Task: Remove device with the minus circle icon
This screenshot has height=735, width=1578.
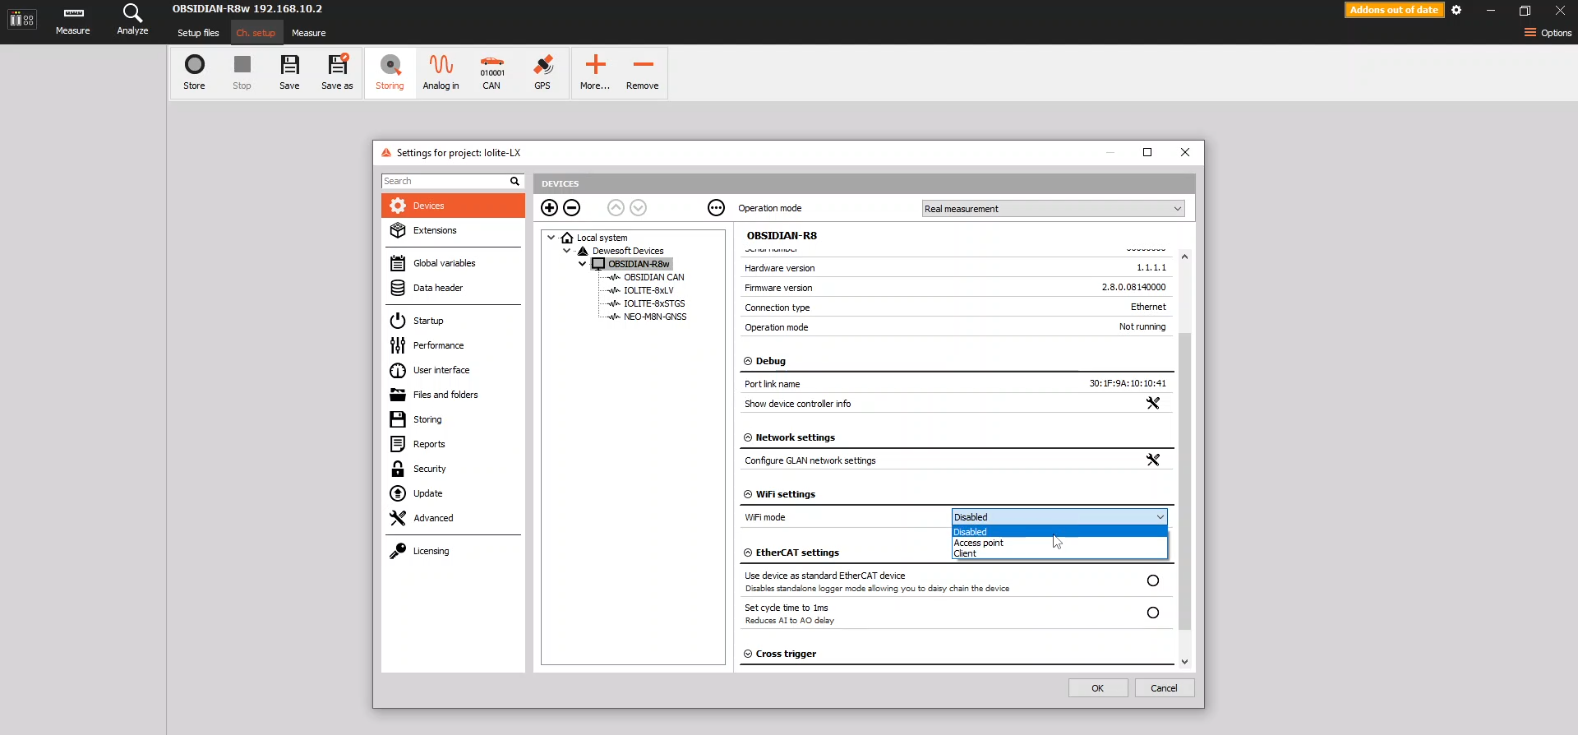Action: [572, 208]
